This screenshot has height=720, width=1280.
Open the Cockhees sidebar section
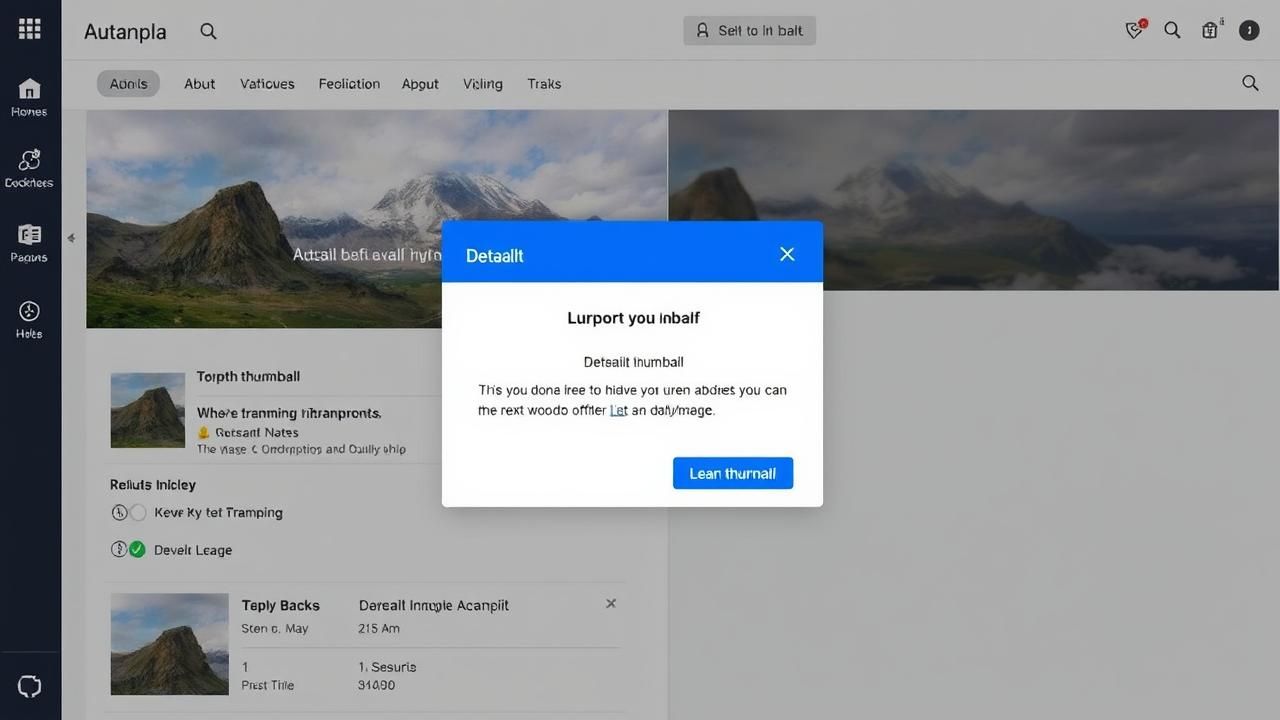(29, 167)
